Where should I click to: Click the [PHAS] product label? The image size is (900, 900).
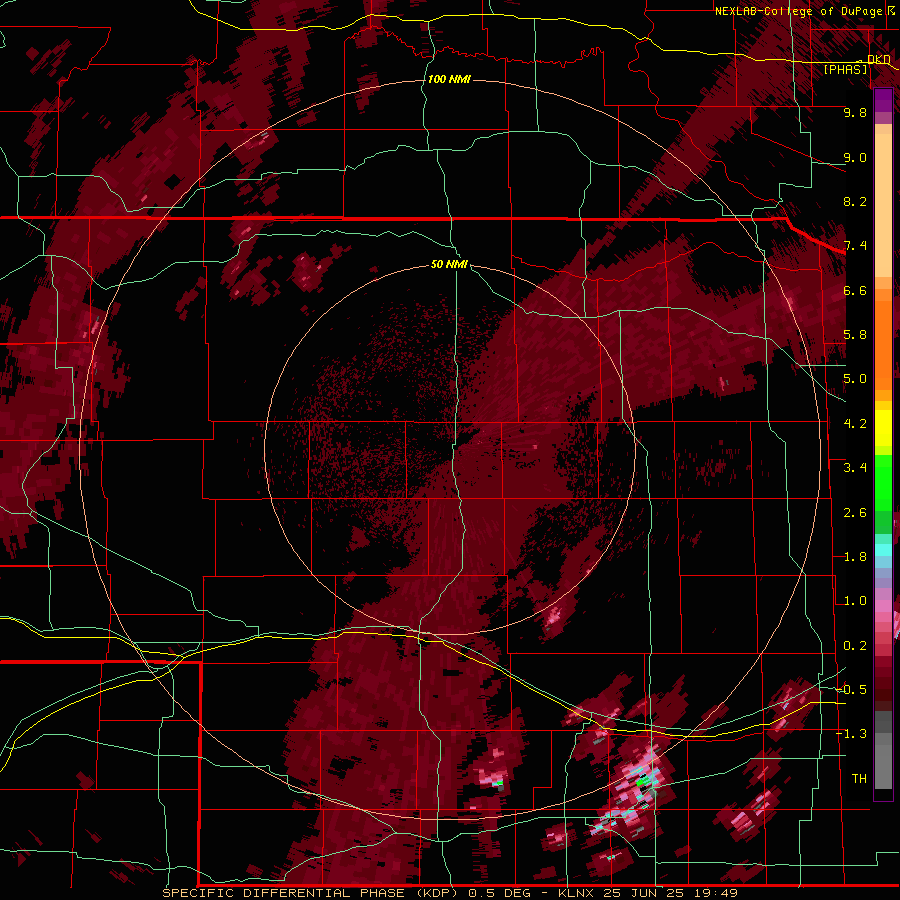click(845, 69)
